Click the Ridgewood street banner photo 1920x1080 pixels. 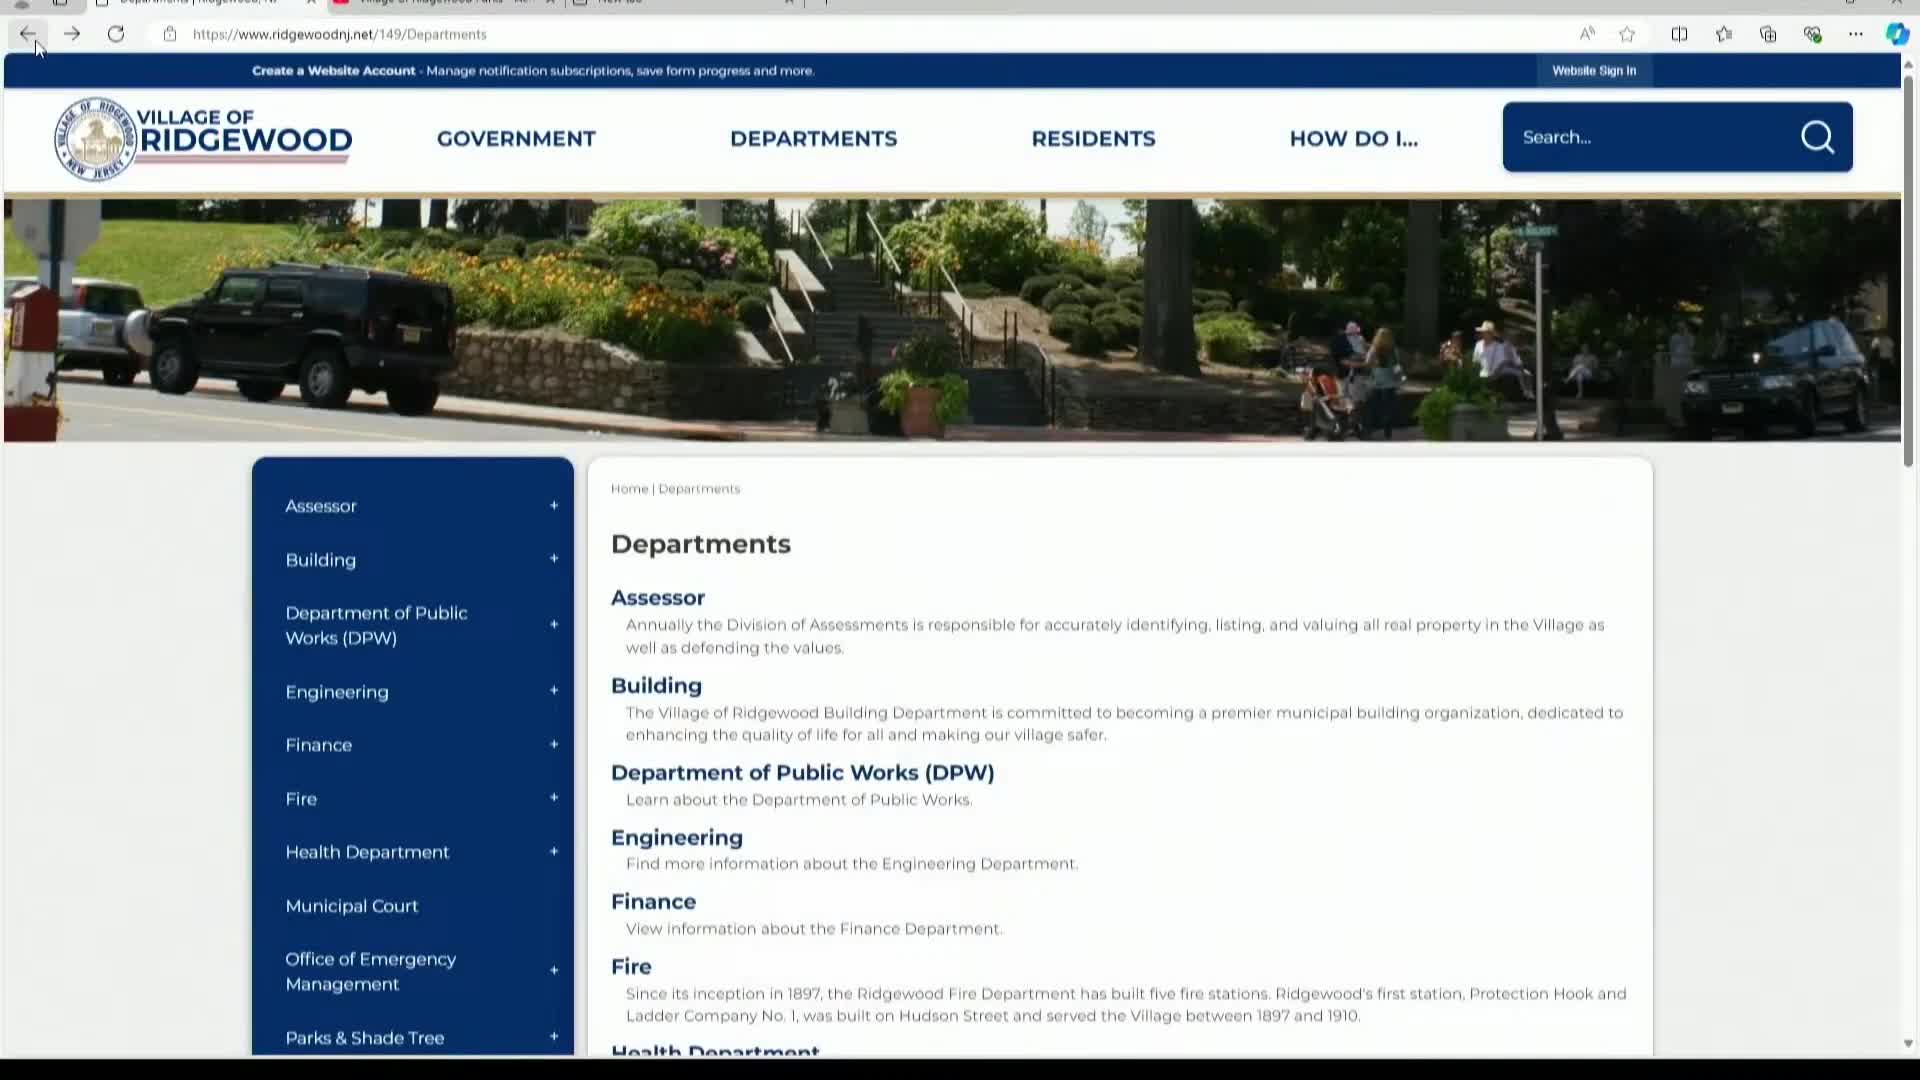point(952,320)
